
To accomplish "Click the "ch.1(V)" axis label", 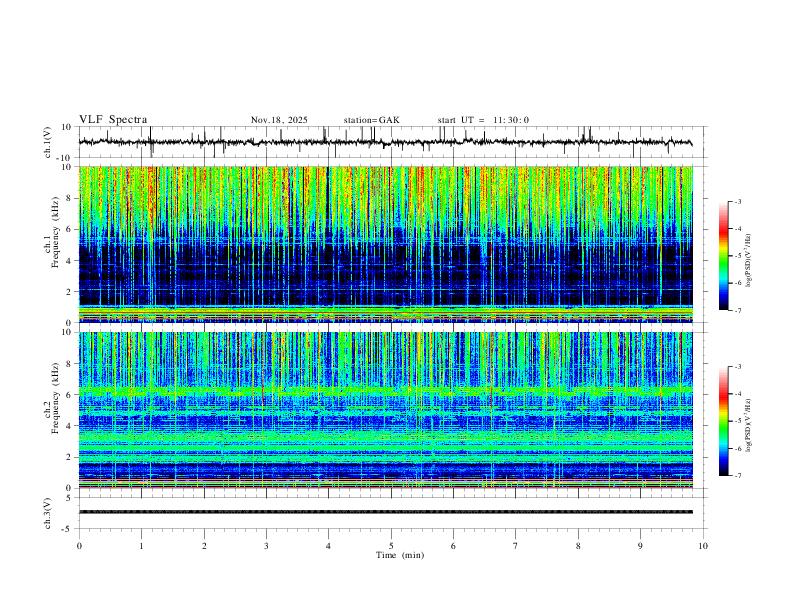I will (48, 142).
